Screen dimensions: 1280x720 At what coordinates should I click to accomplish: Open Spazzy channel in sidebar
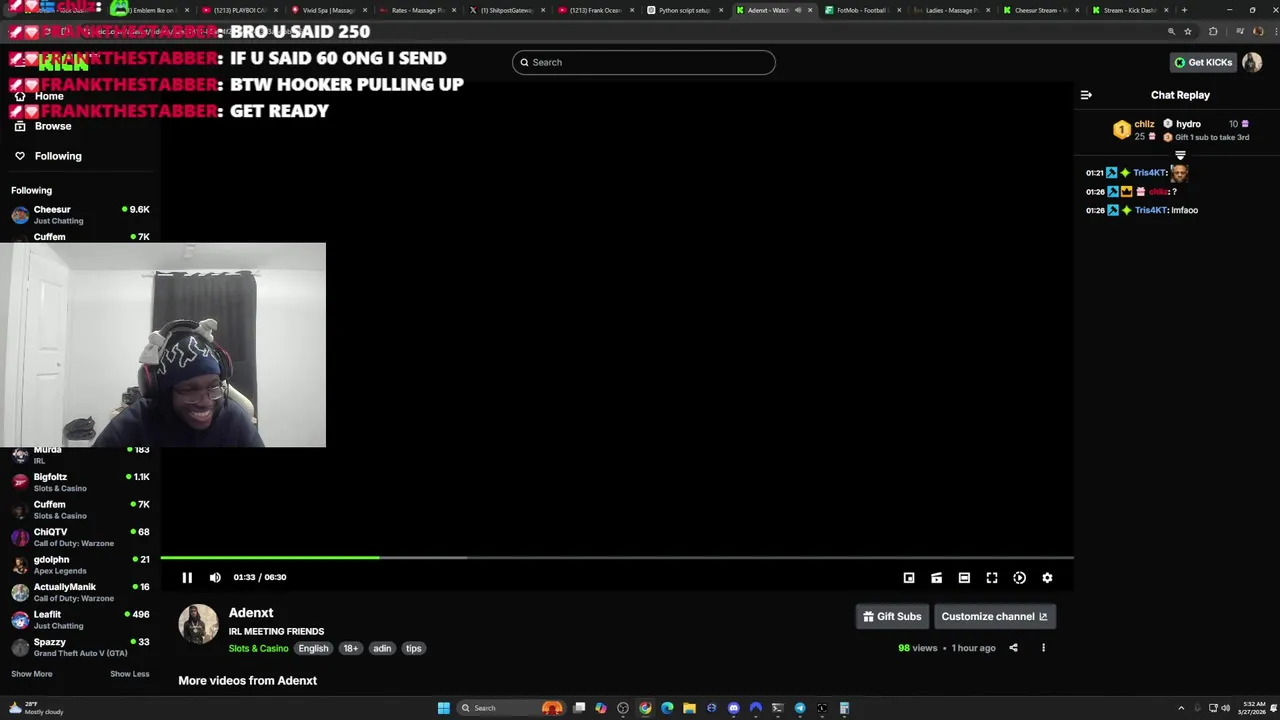[x=80, y=647]
